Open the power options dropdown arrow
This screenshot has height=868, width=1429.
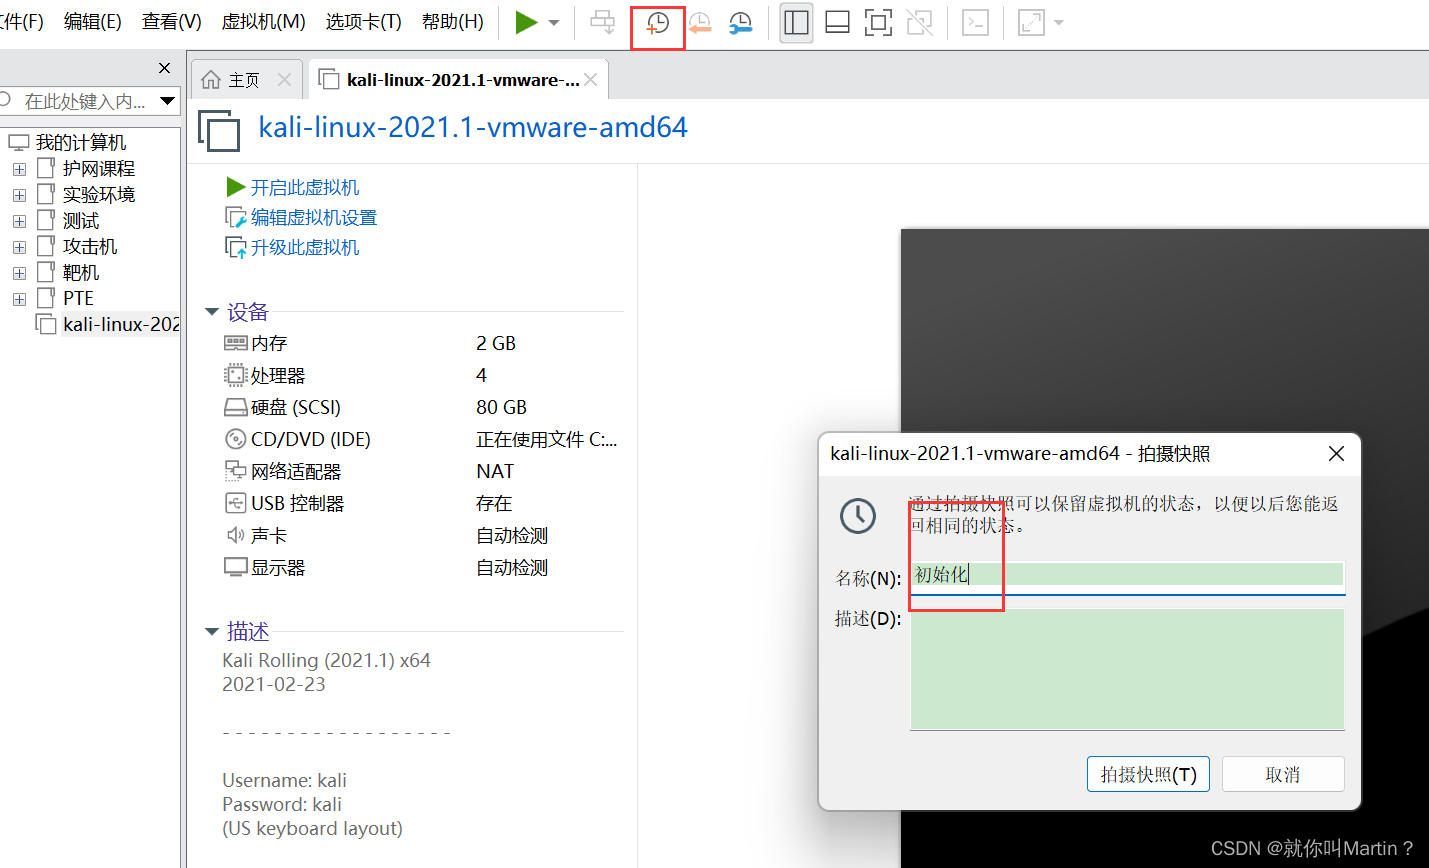pyautogui.click(x=554, y=23)
